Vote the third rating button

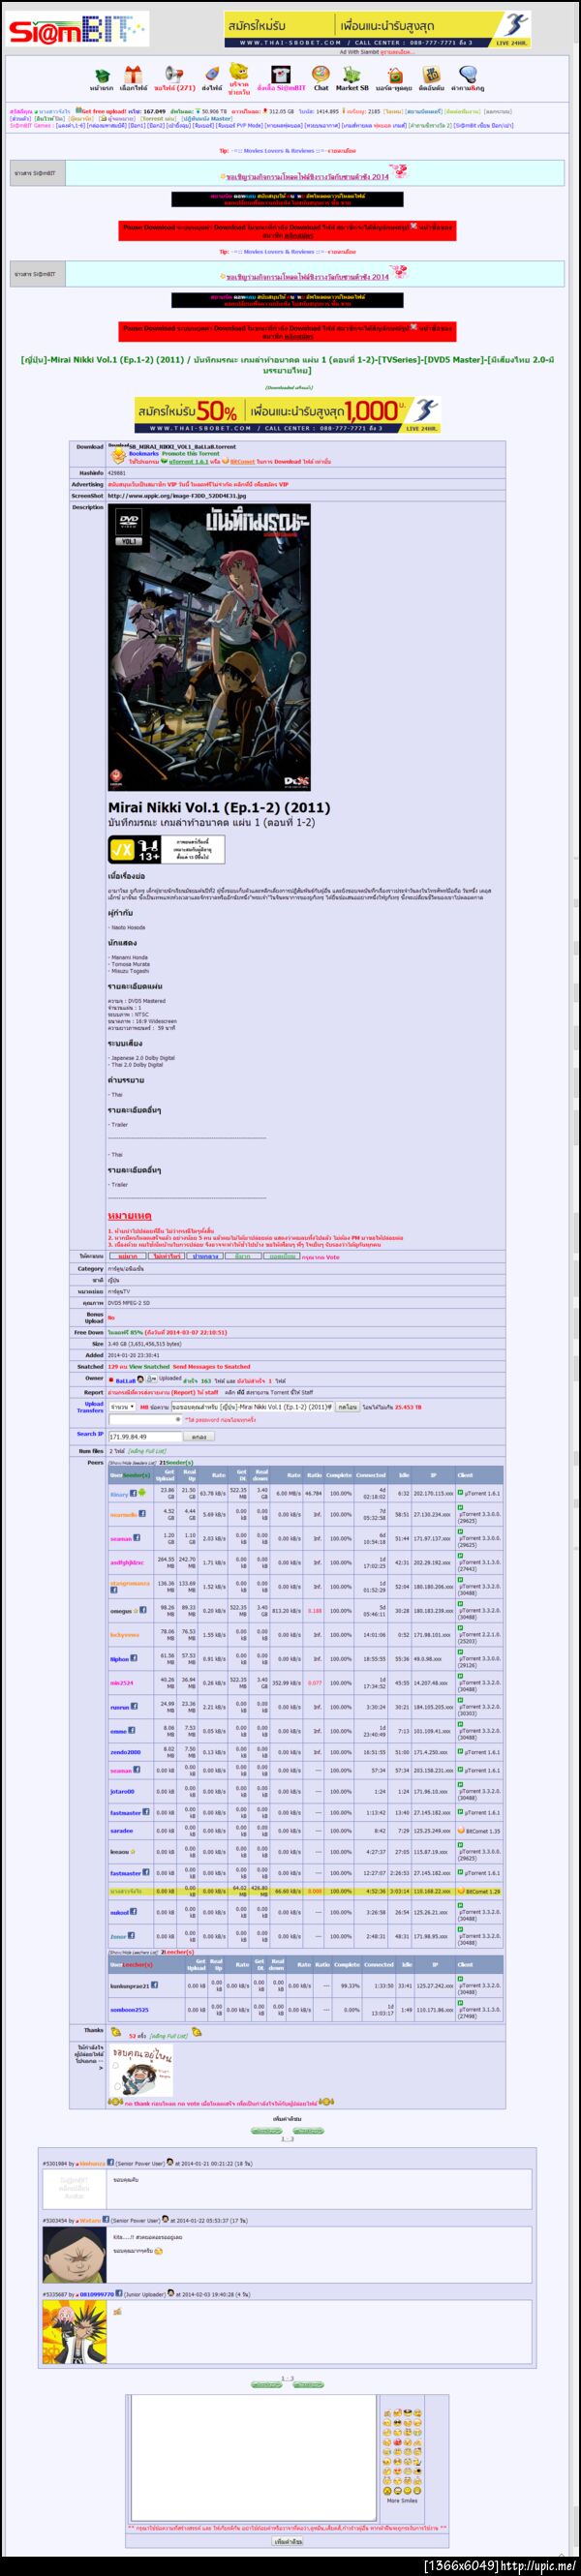204,1256
